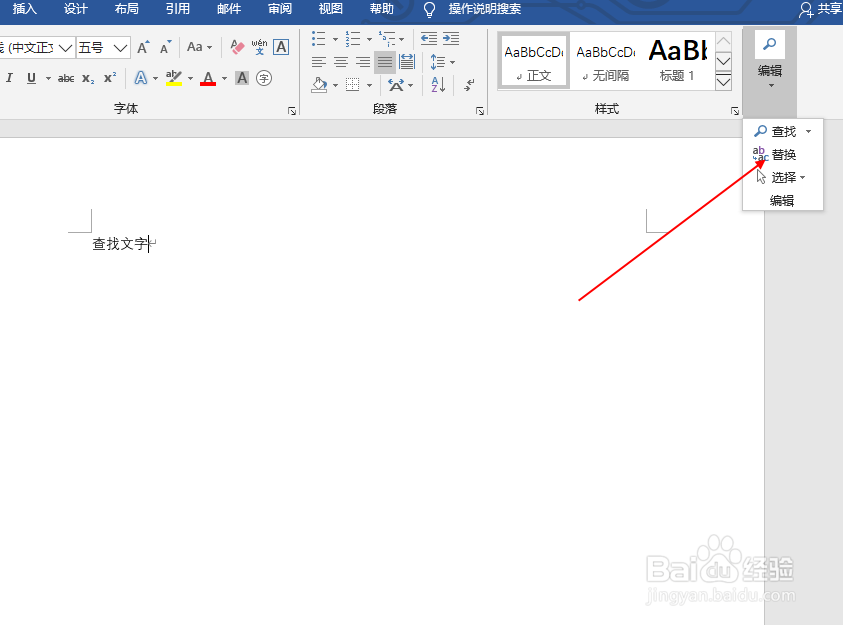This screenshot has height=625, width=843.
Task: Choose 选择 in the editing menu
Action: [782, 177]
